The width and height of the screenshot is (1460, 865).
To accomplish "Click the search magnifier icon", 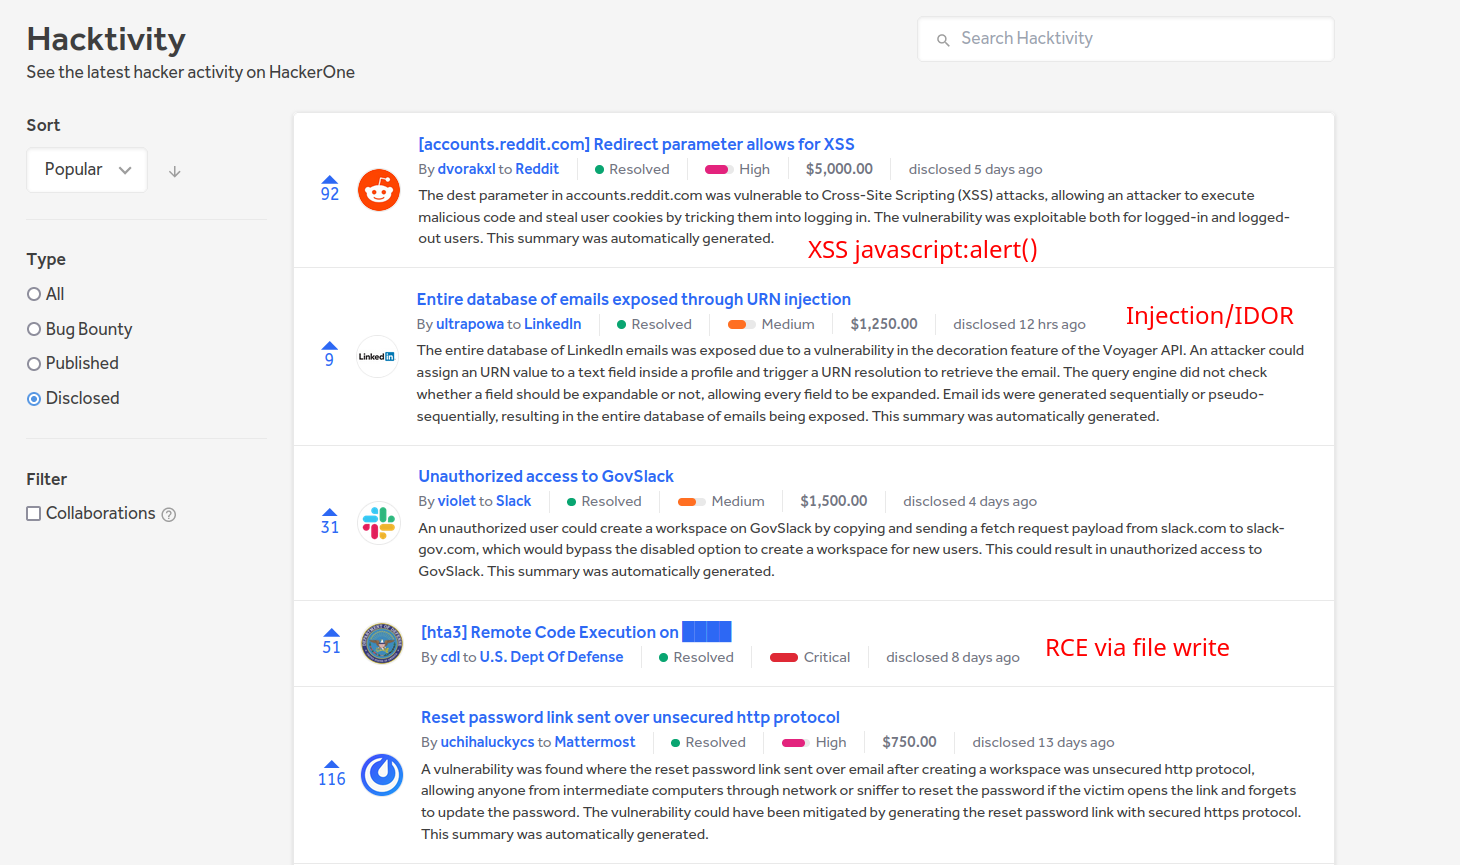I will tap(943, 40).
